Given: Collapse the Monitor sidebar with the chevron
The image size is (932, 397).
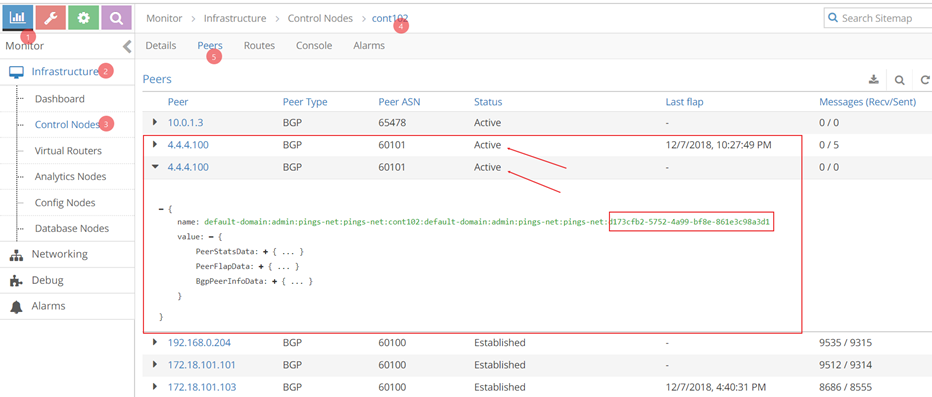Looking at the screenshot, I should (127, 46).
